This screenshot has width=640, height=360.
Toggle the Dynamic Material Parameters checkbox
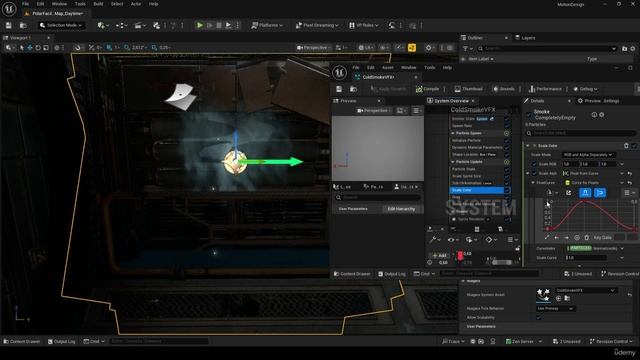[x=507, y=147]
